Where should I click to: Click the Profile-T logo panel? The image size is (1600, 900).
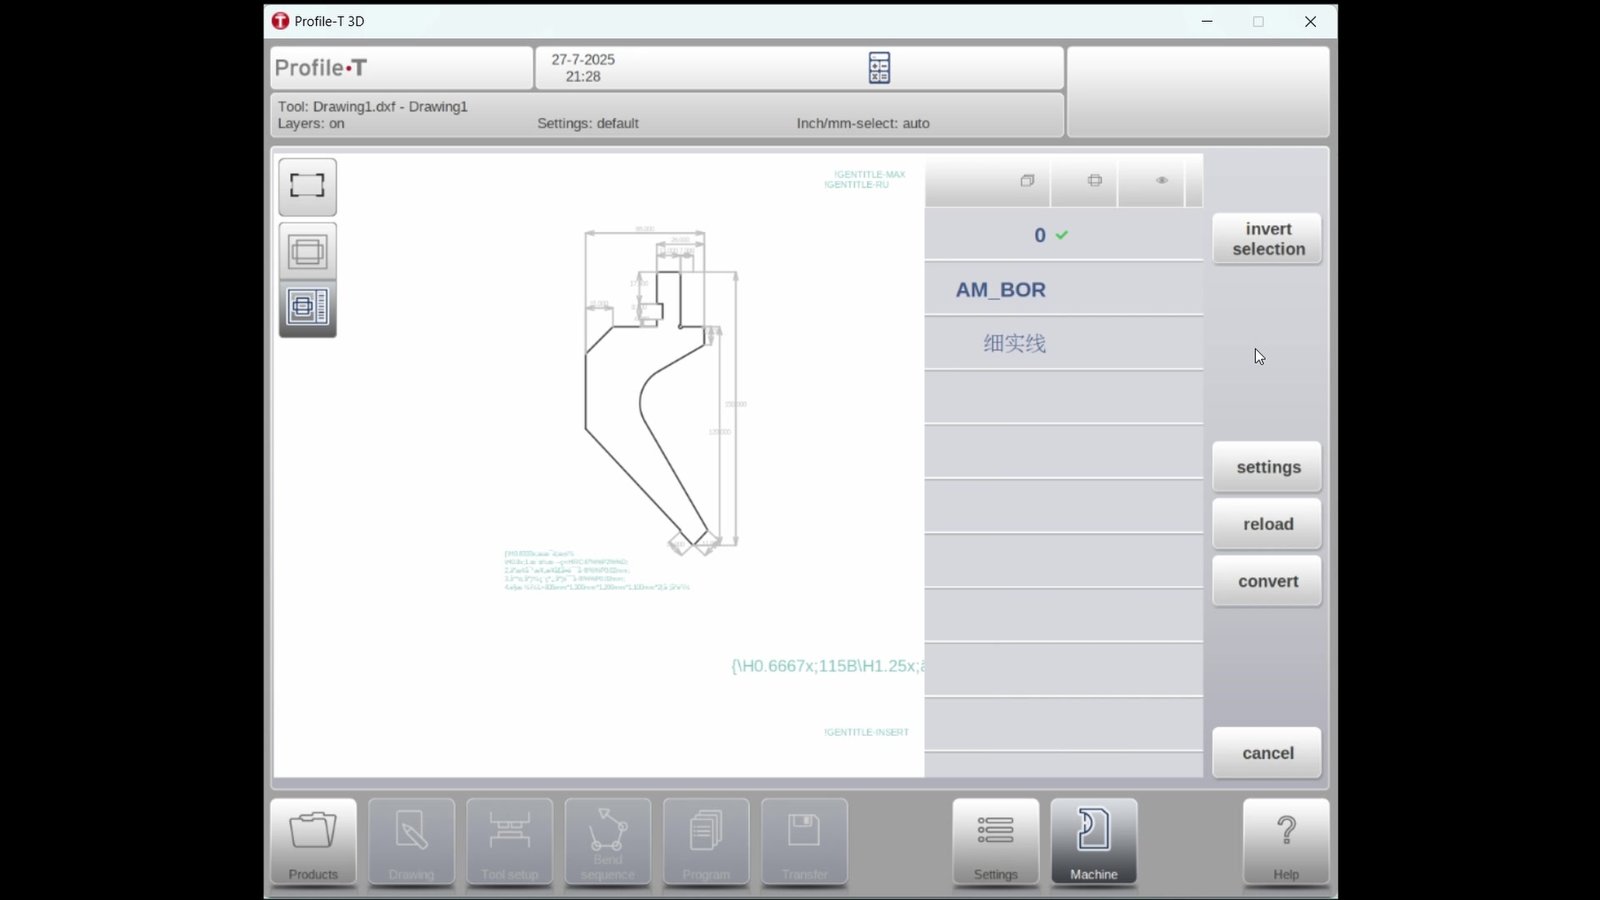point(401,68)
